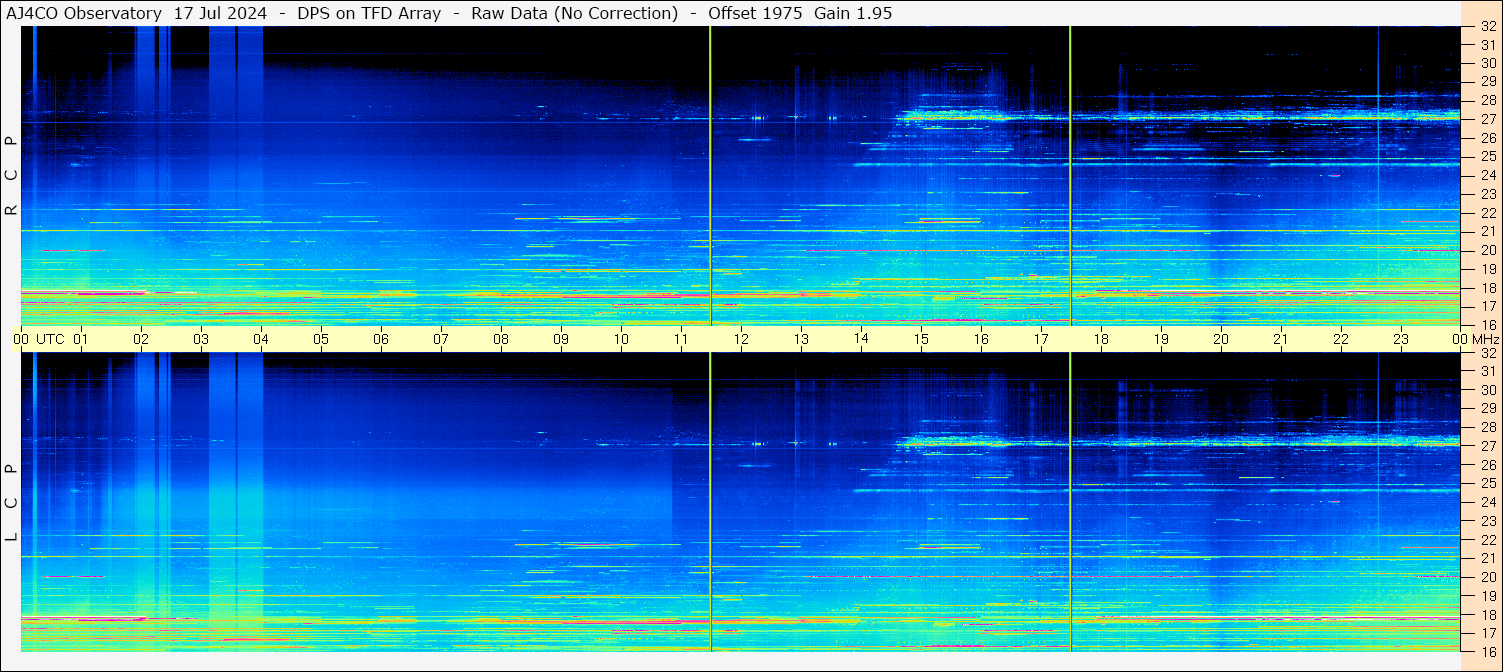This screenshot has height=672, width=1503.
Task: Select the 02 hour tick label
Action: click(x=141, y=339)
